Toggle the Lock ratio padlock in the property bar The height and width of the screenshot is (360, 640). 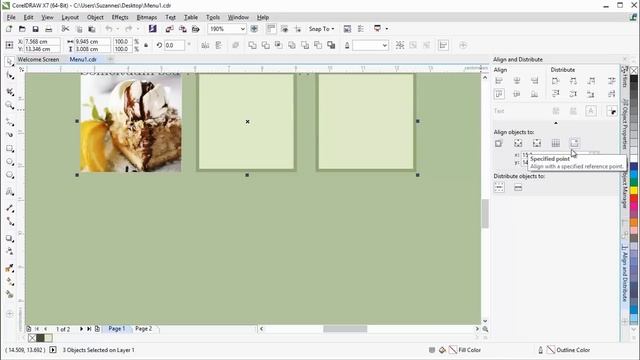(x=146, y=45)
